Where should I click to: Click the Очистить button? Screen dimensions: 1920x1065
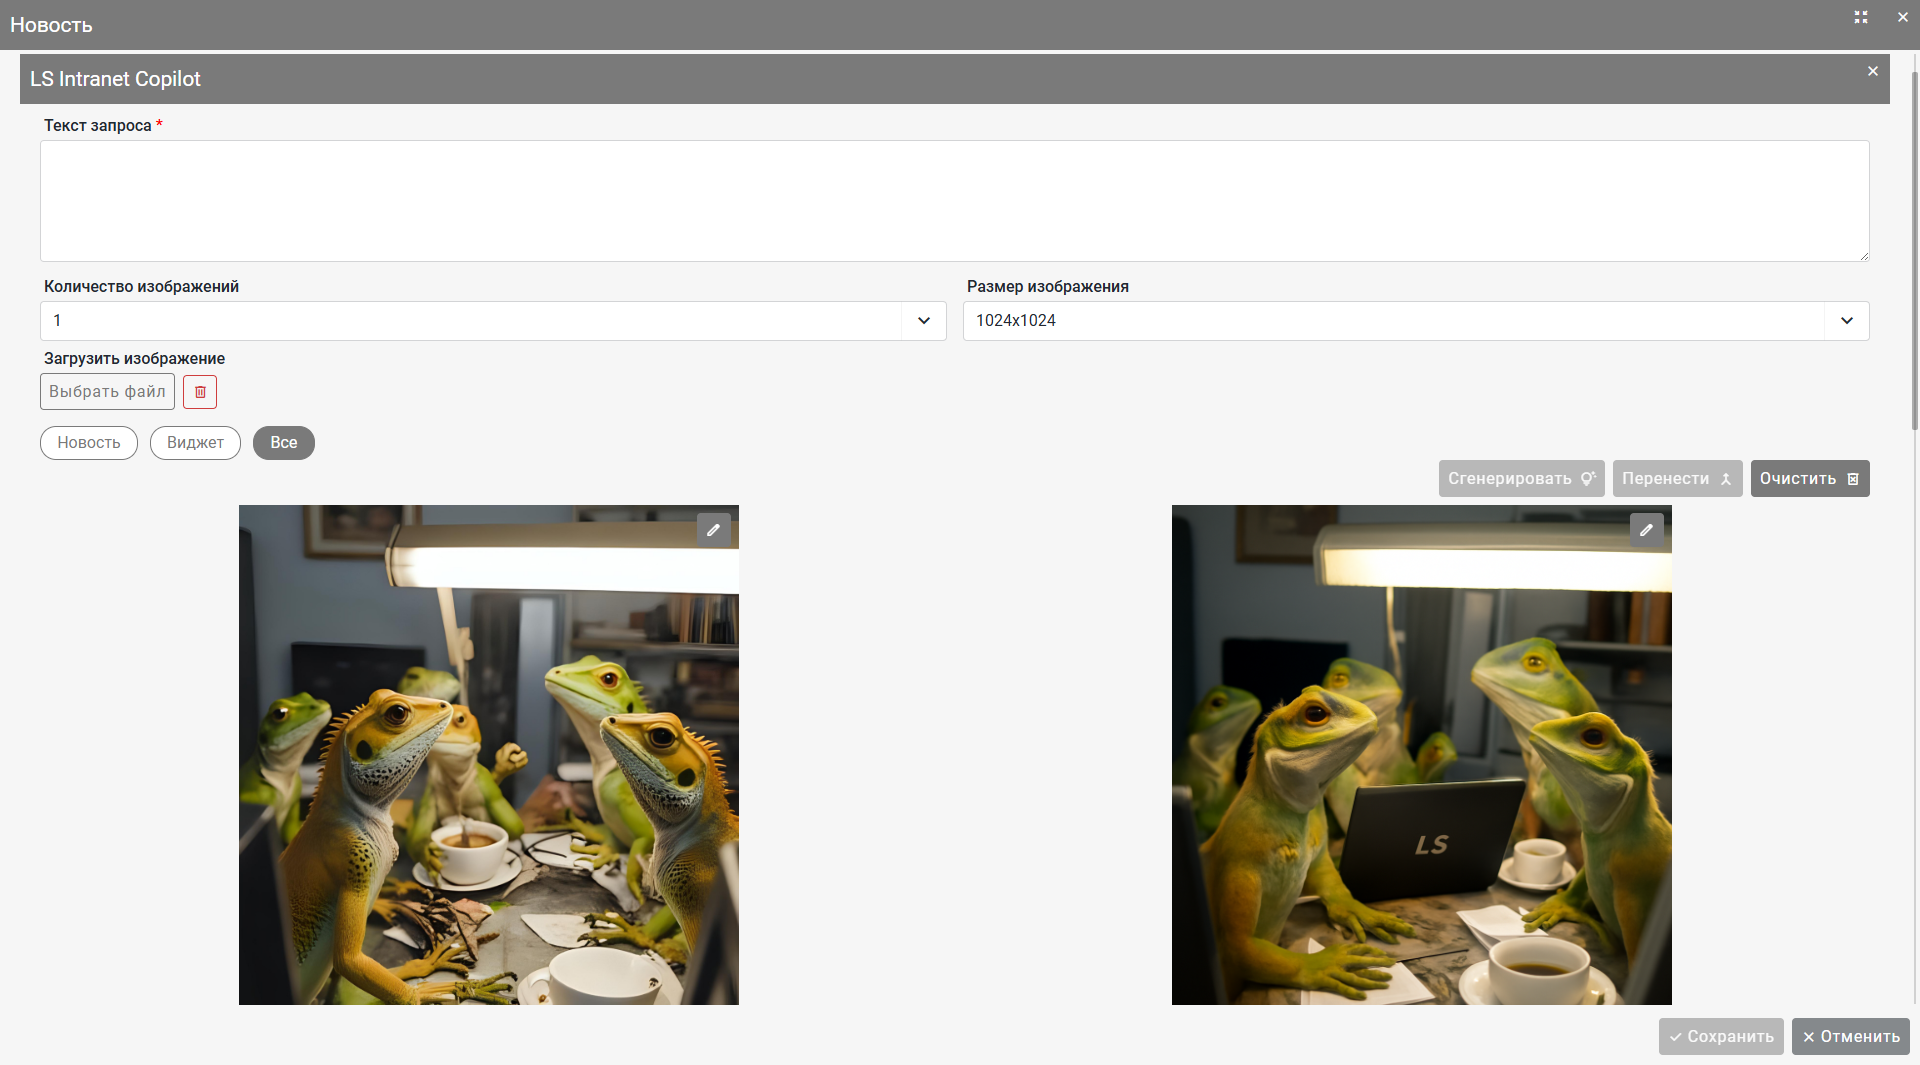point(1809,479)
